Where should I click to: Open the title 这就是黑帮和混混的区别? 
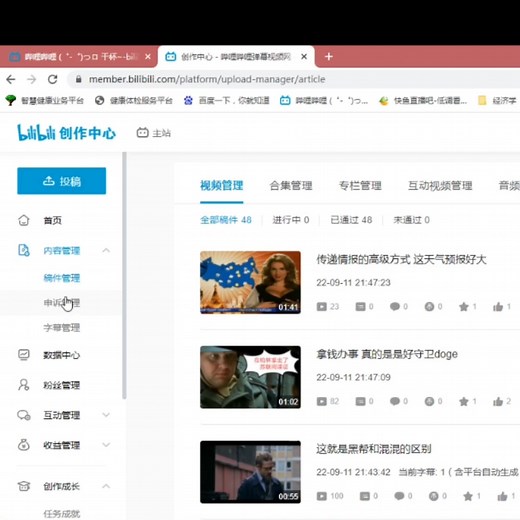point(374,449)
